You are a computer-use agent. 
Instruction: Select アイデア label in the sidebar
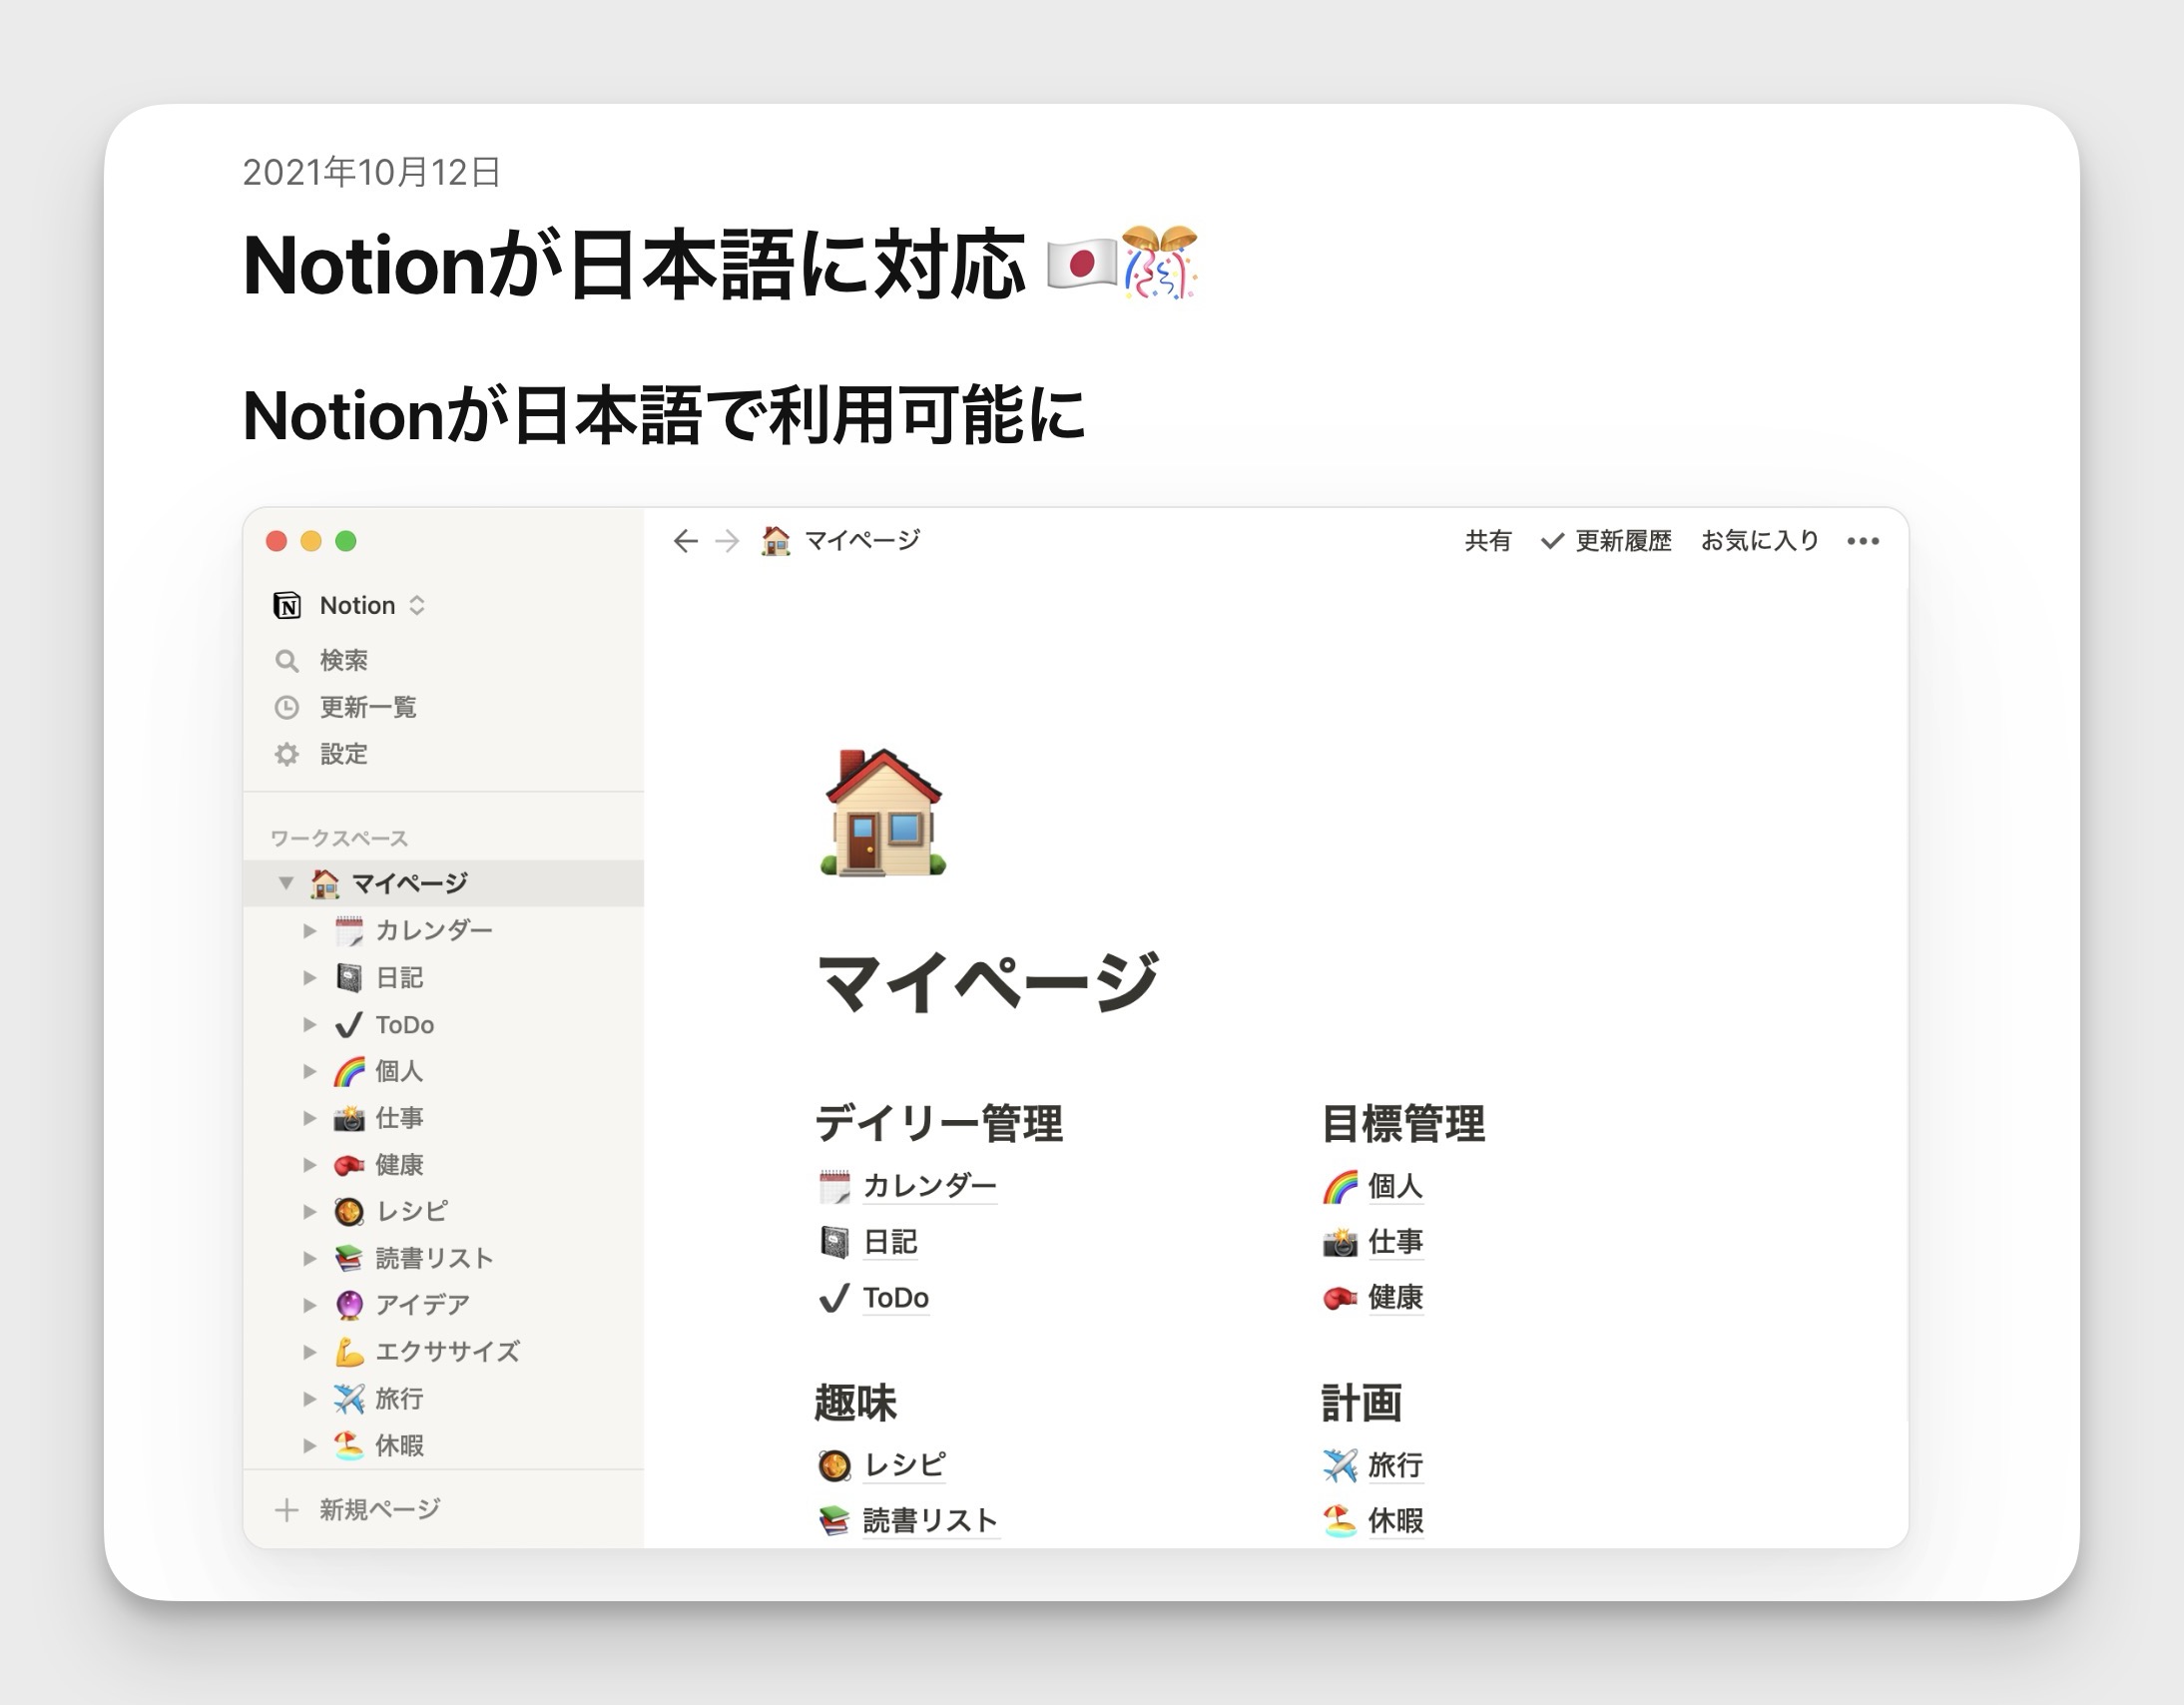[422, 1305]
